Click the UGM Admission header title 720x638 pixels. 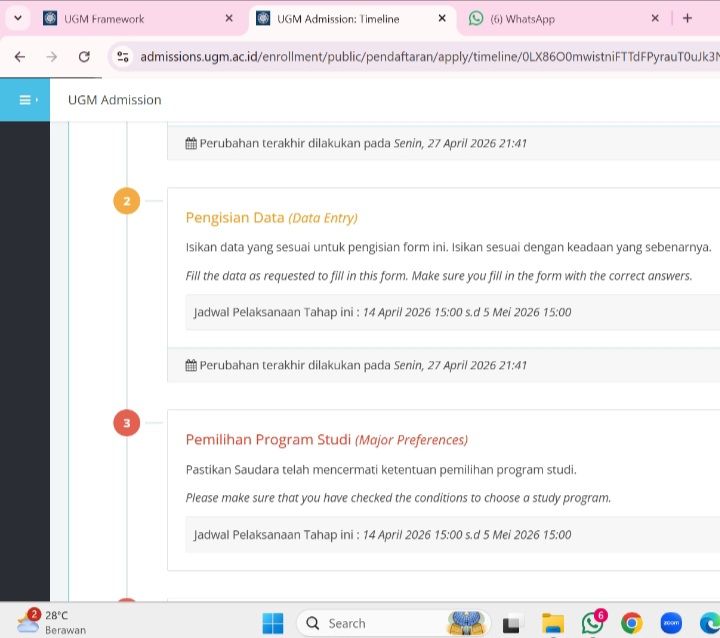115,100
